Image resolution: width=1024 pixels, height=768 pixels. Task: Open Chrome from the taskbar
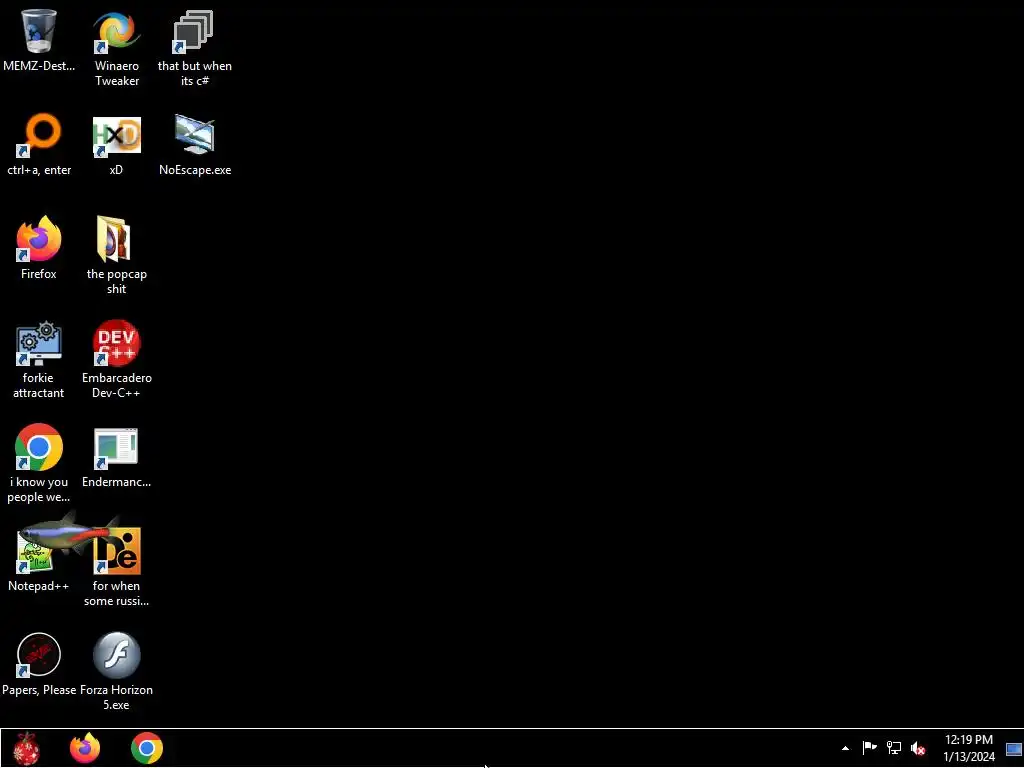(147, 748)
